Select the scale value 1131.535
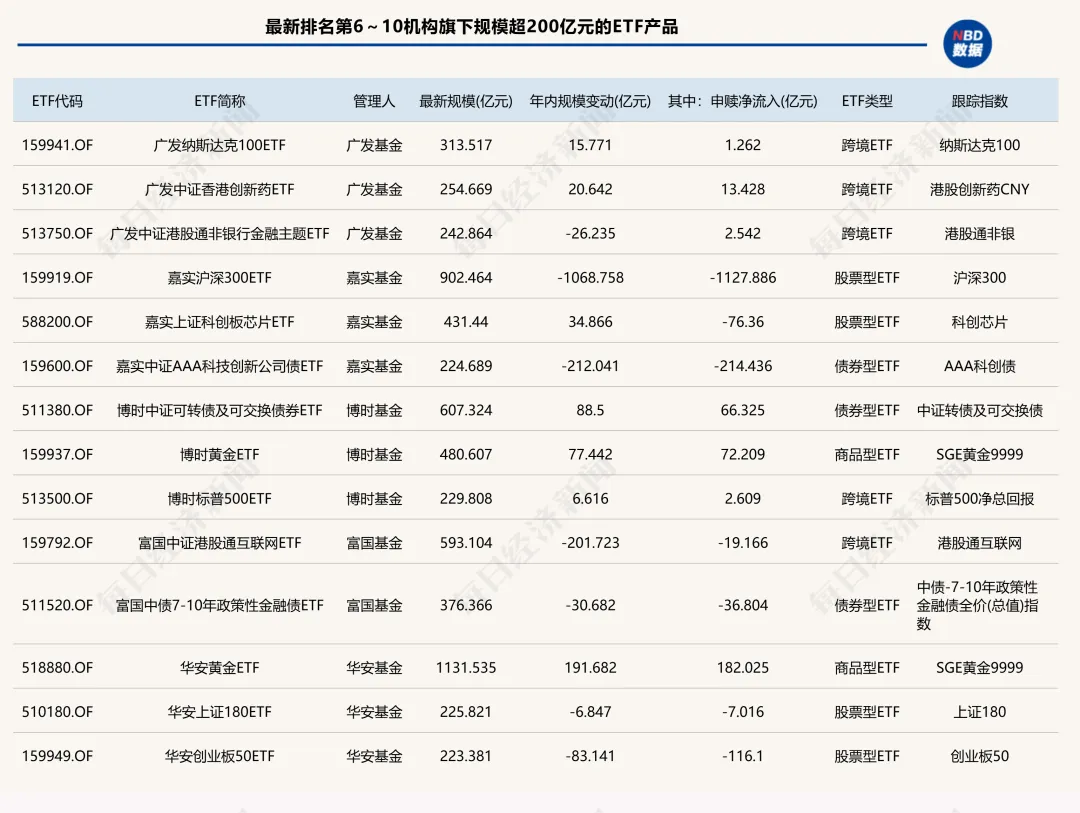Image resolution: width=1080 pixels, height=813 pixels. [x=466, y=668]
